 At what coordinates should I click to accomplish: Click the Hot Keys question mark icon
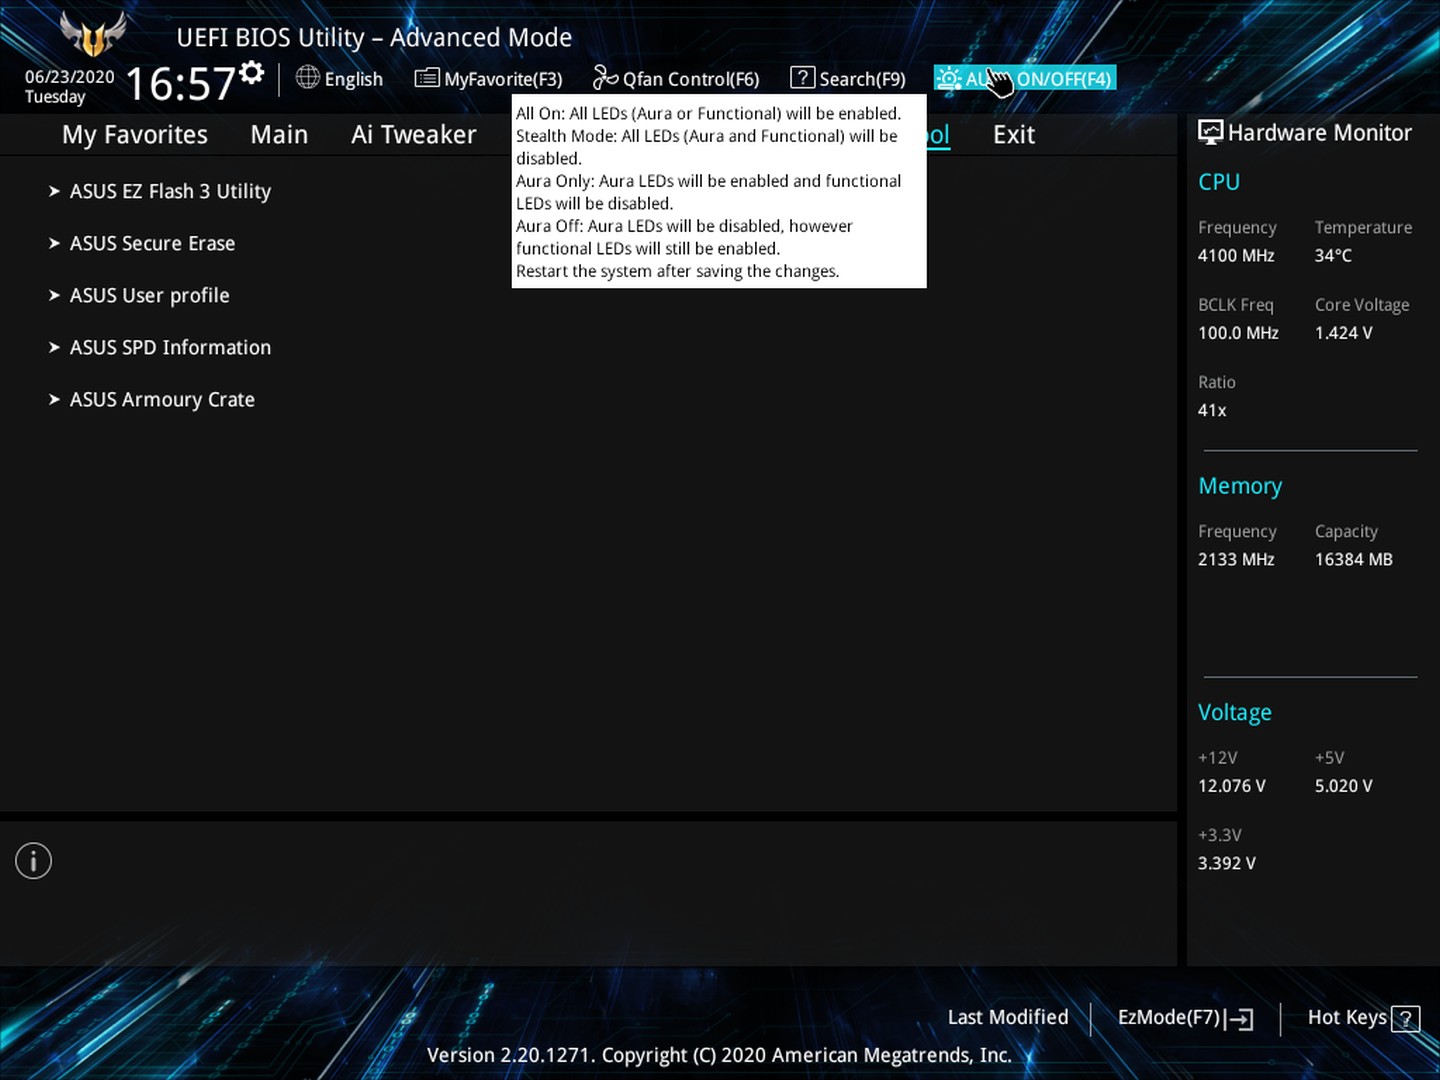pos(1405,1019)
